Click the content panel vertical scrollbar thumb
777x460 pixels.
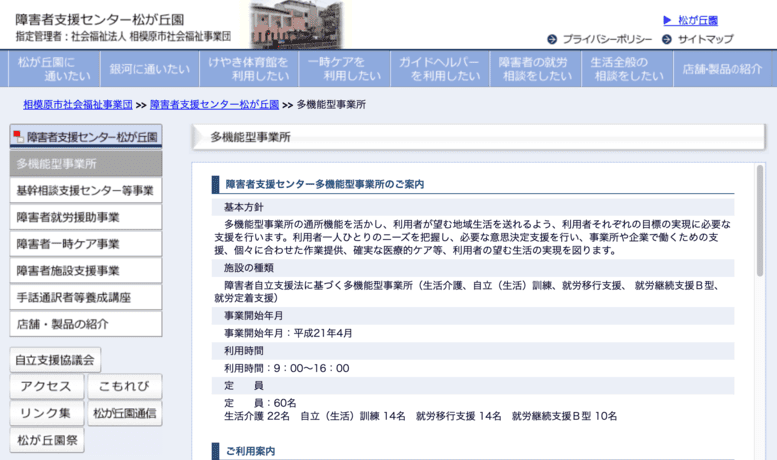point(760,221)
